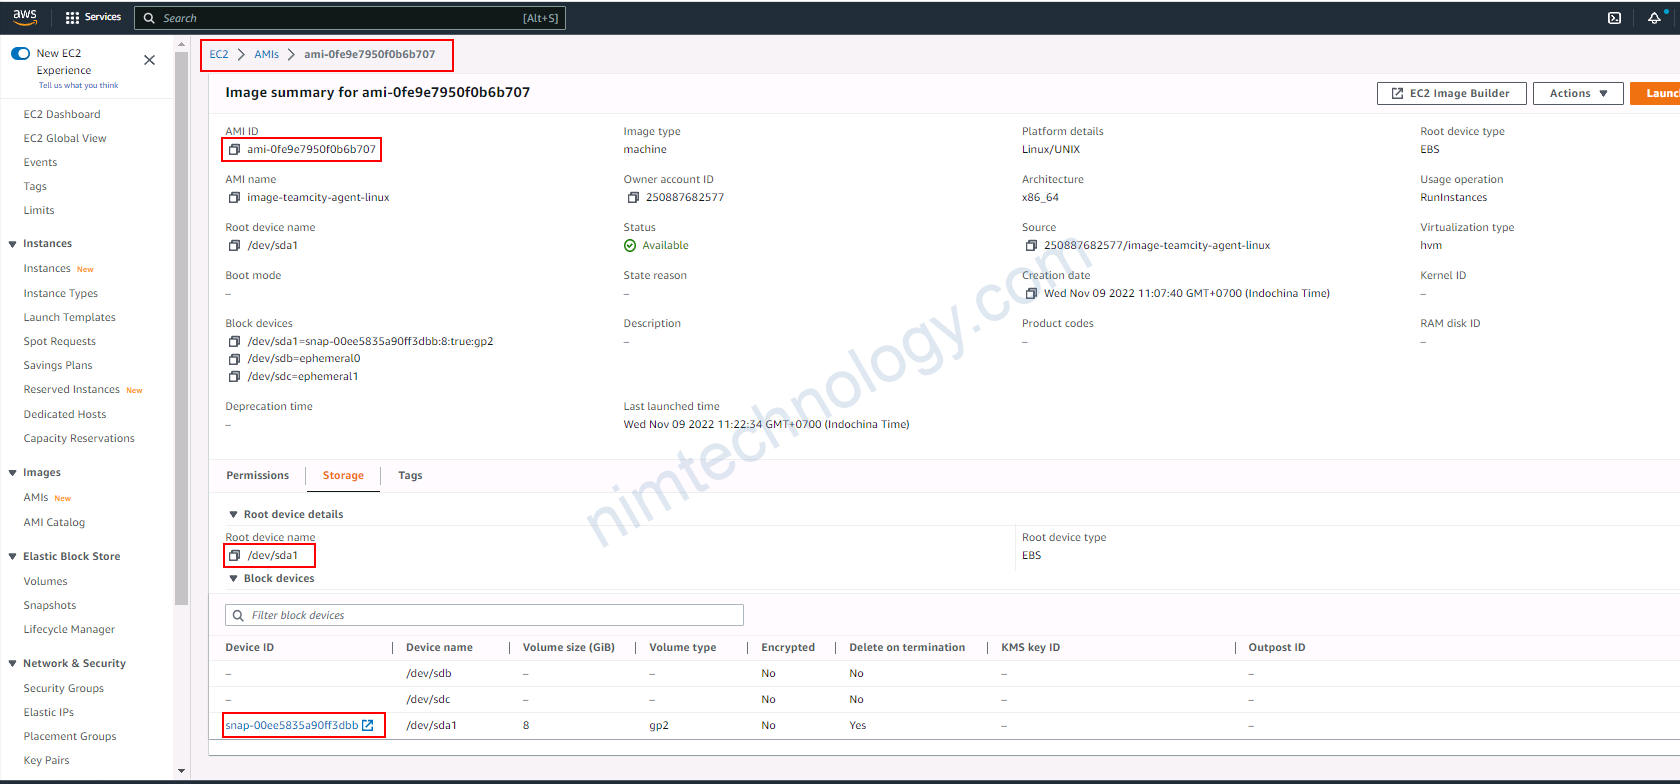Open AMIs in the sidebar

[x=36, y=497]
